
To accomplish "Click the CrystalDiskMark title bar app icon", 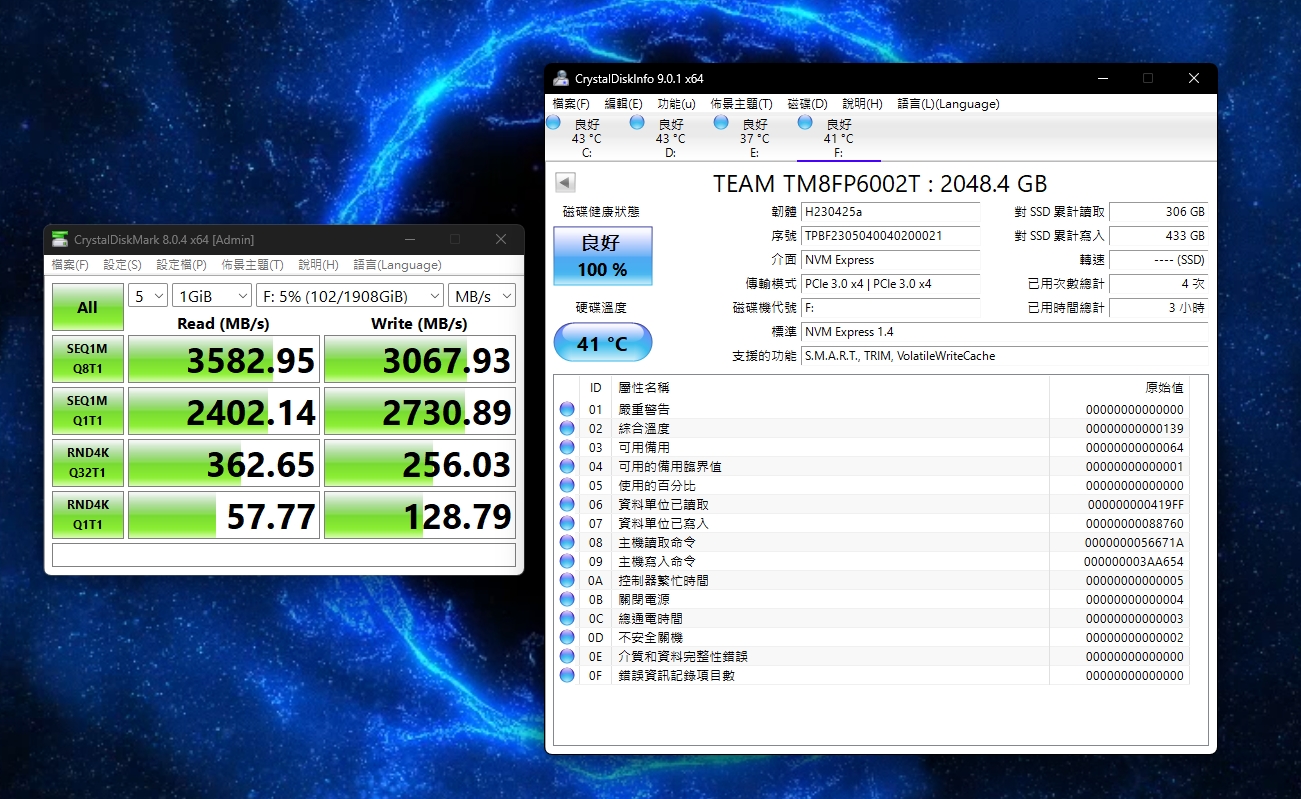I will (60, 239).
